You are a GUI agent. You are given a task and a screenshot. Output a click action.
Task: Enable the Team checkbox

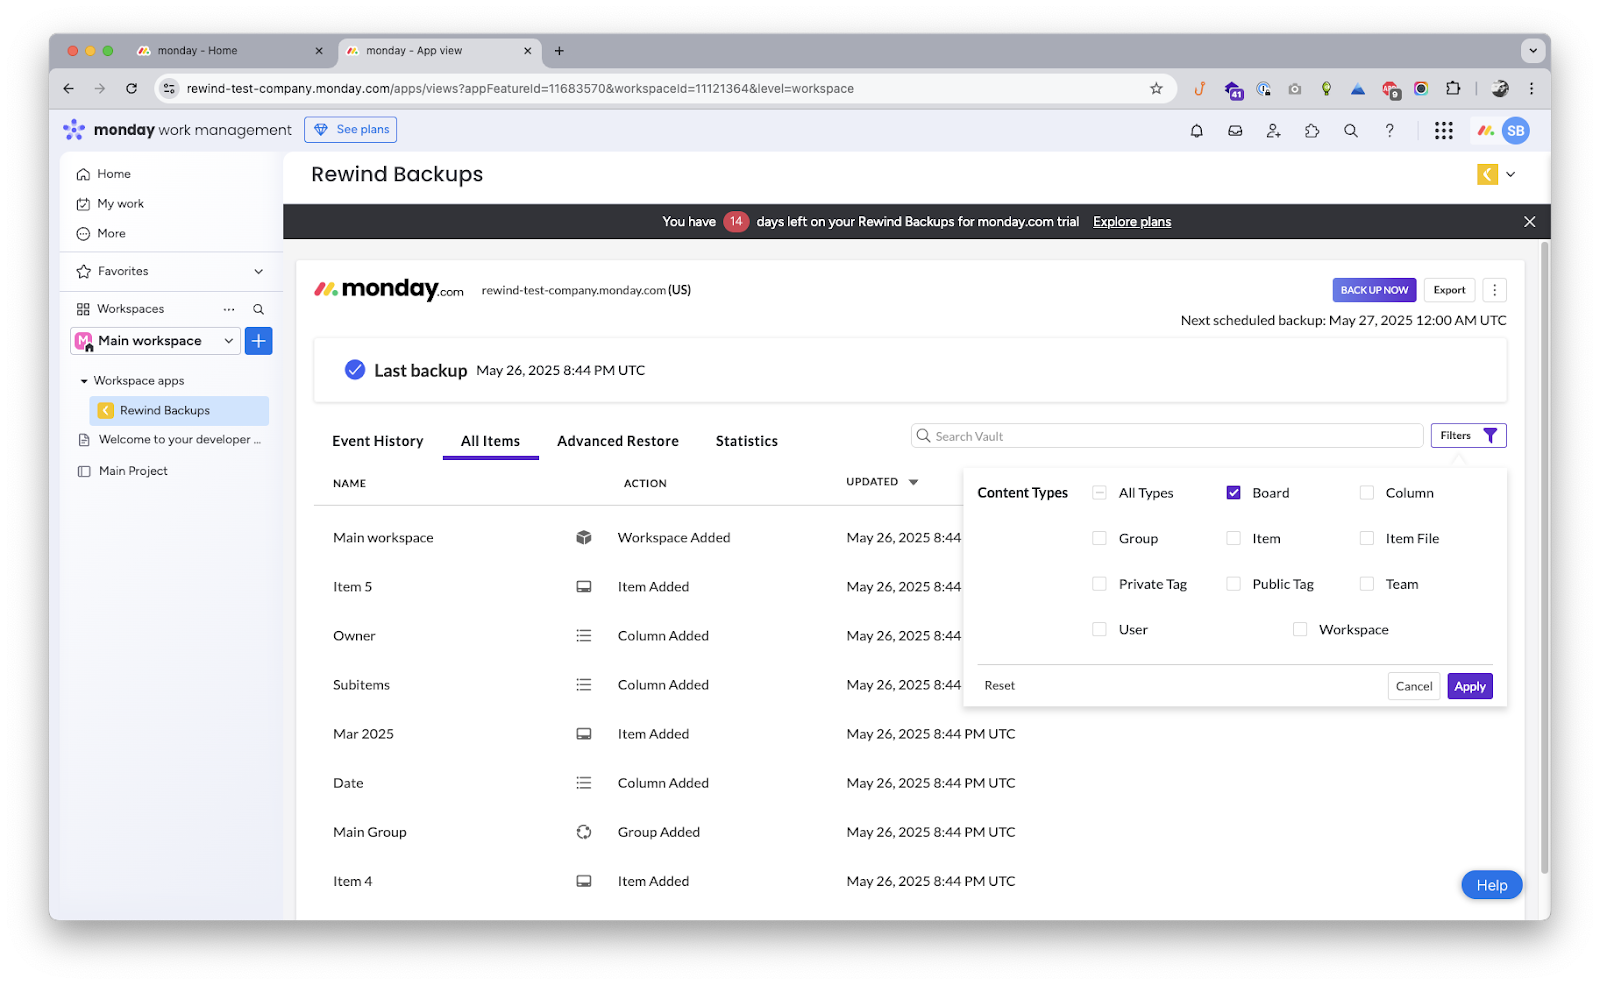click(1366, 584)
